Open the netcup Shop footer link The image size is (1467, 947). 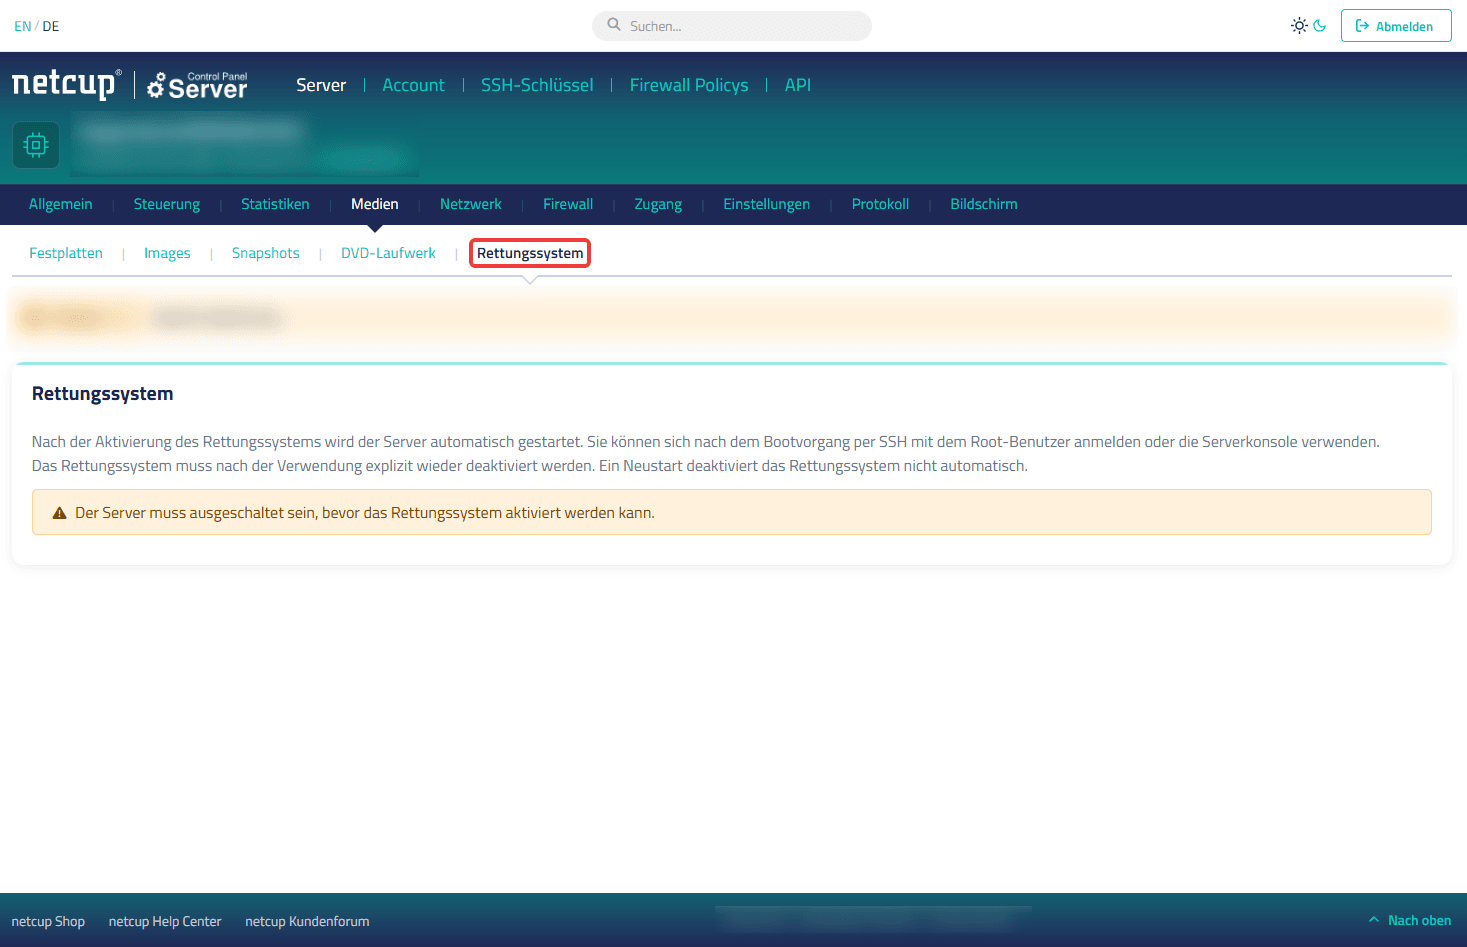click(48, 921)
